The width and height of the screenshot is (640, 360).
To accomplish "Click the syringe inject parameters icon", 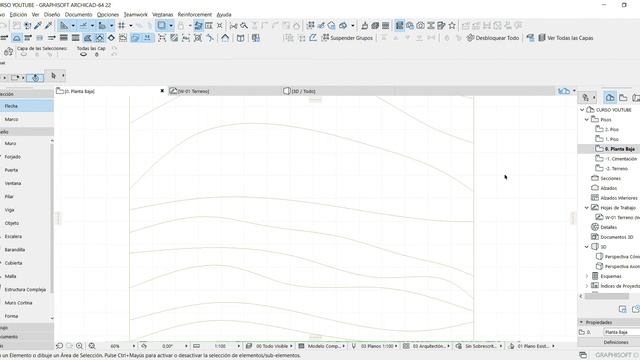I will point(48,26).
